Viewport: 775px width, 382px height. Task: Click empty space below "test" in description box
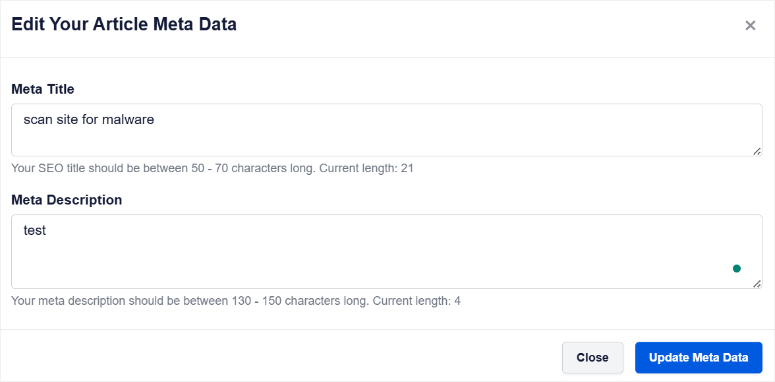[x=346, y=264]
